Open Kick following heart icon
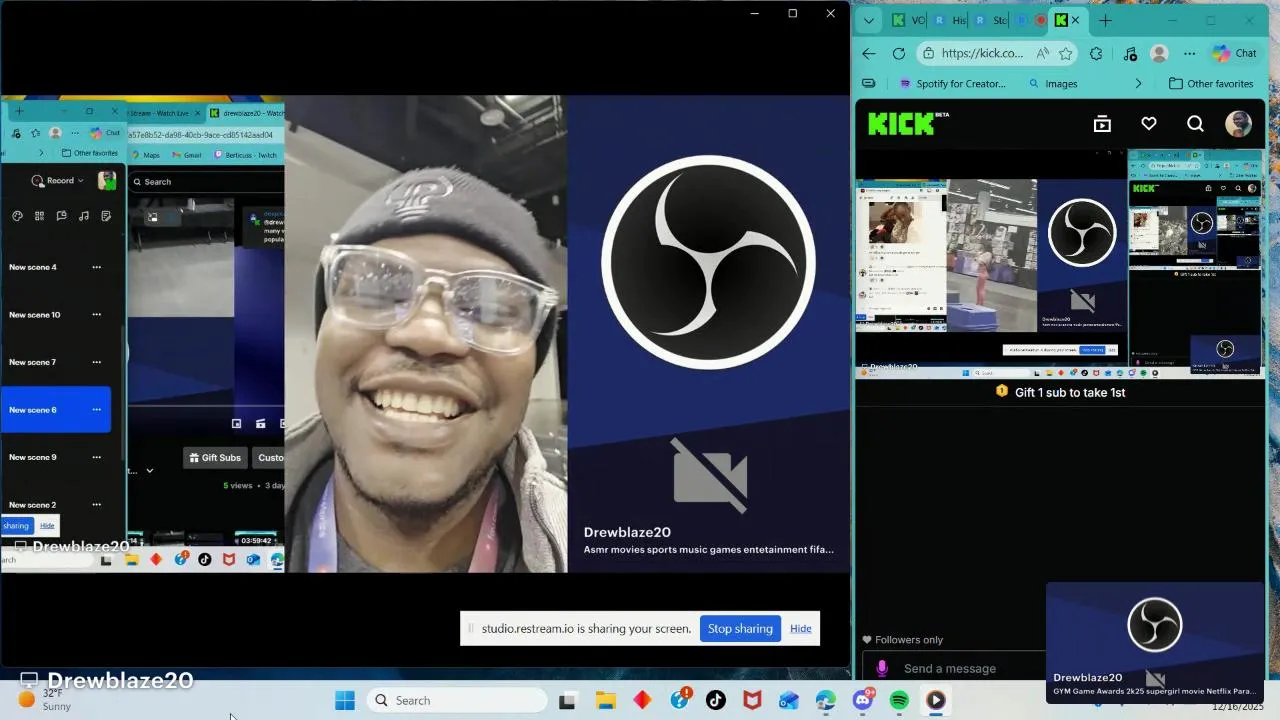This screenshot has width=1280, height=720. 1149,124
